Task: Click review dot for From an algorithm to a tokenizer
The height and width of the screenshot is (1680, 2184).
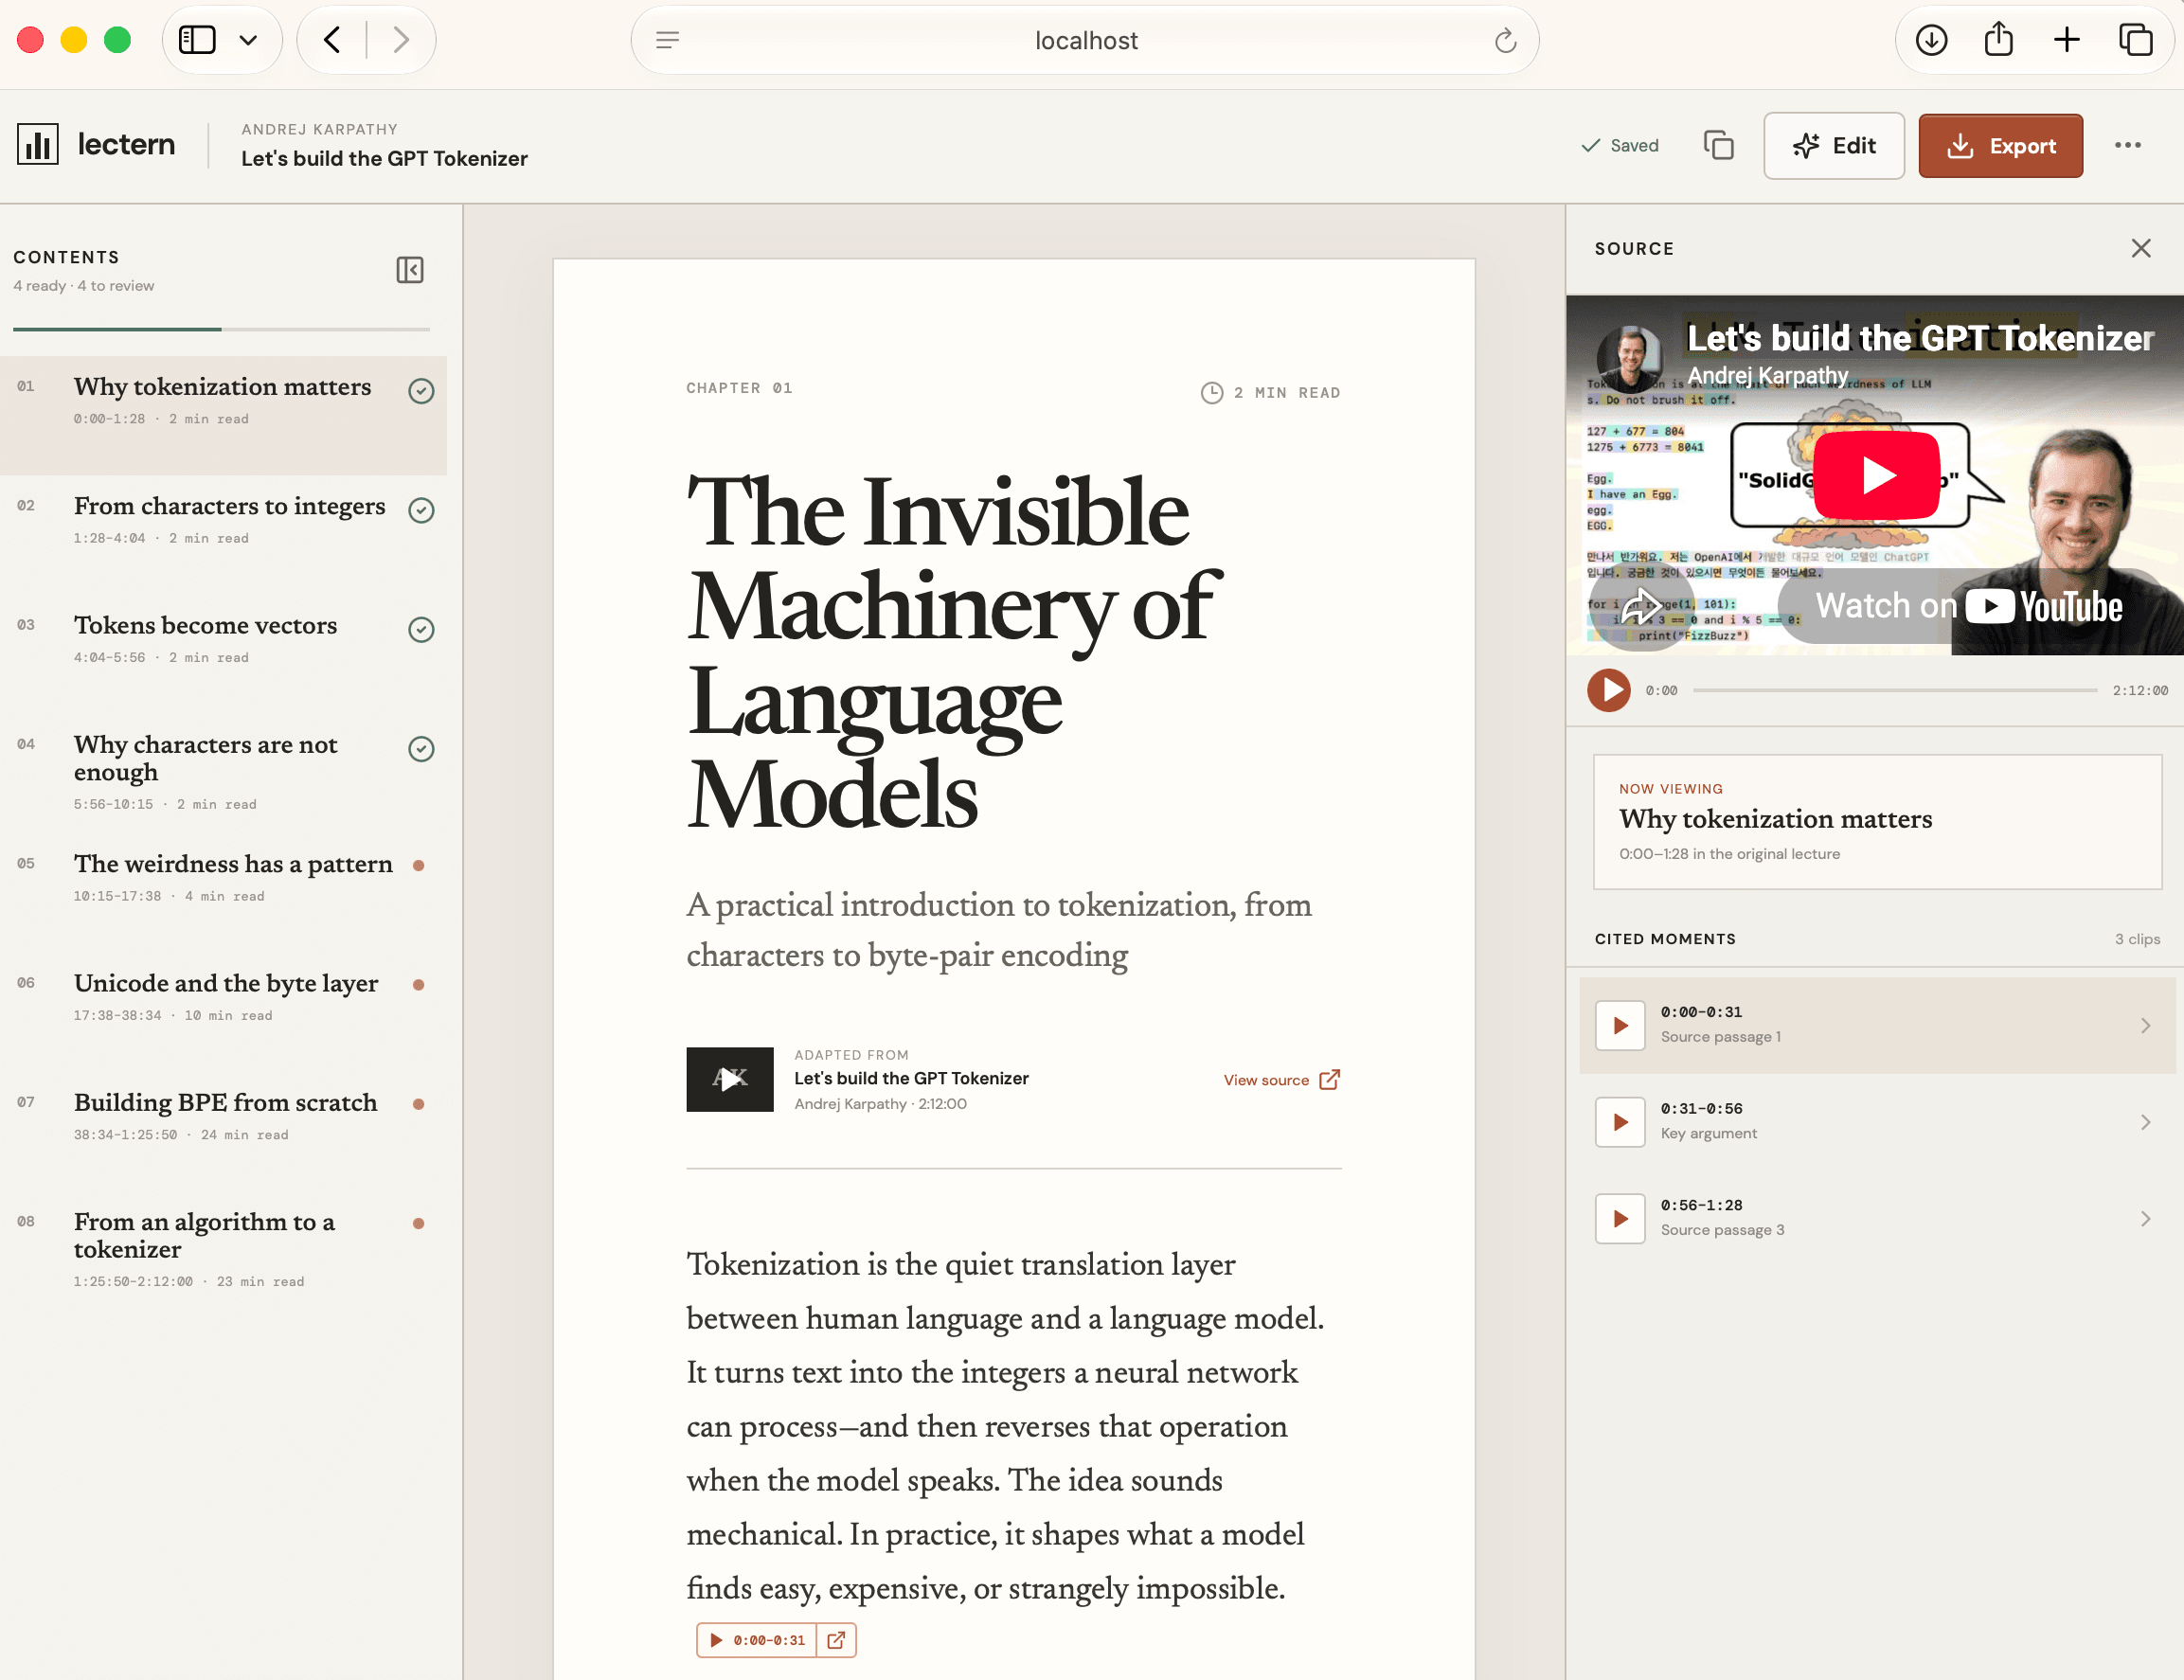Action: coord(419,1223)
